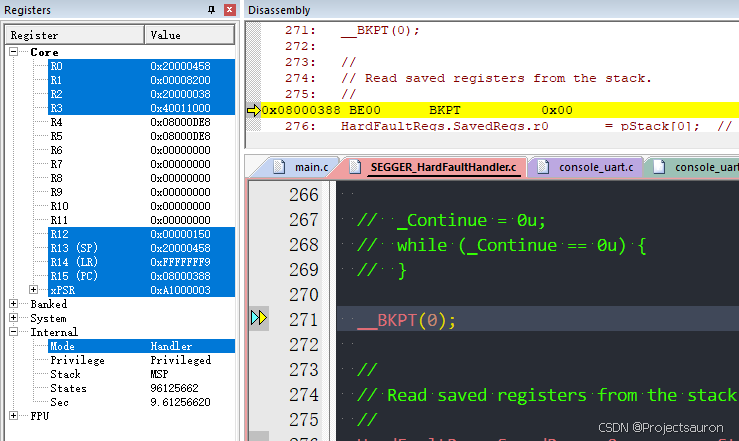This screenshot has width=739, height=441.
Task: Collapse the Internal register group
Action: [x=15, y=332]
